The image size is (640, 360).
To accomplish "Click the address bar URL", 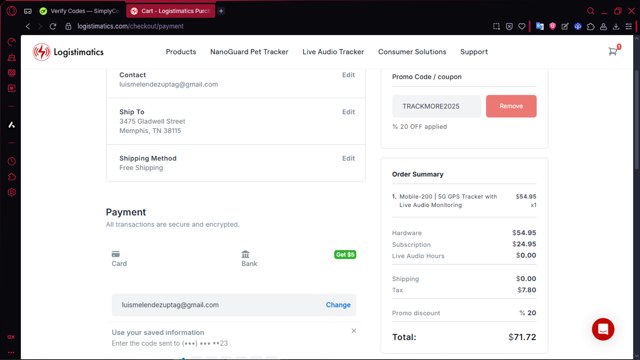I will 130,26.
